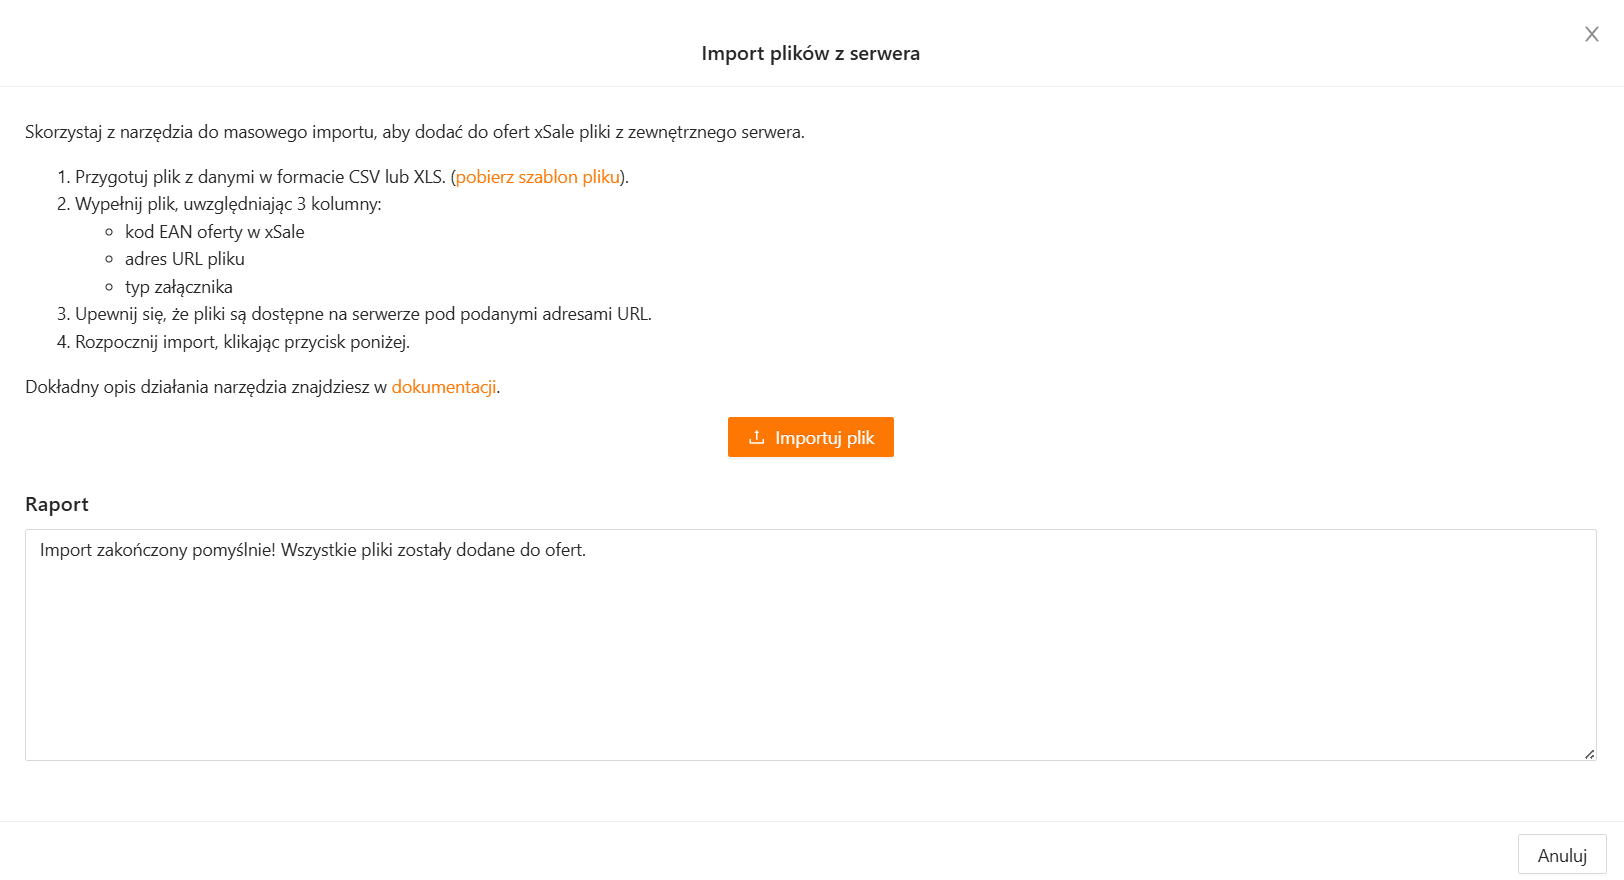Click the Raport section heading

point(57,505)
